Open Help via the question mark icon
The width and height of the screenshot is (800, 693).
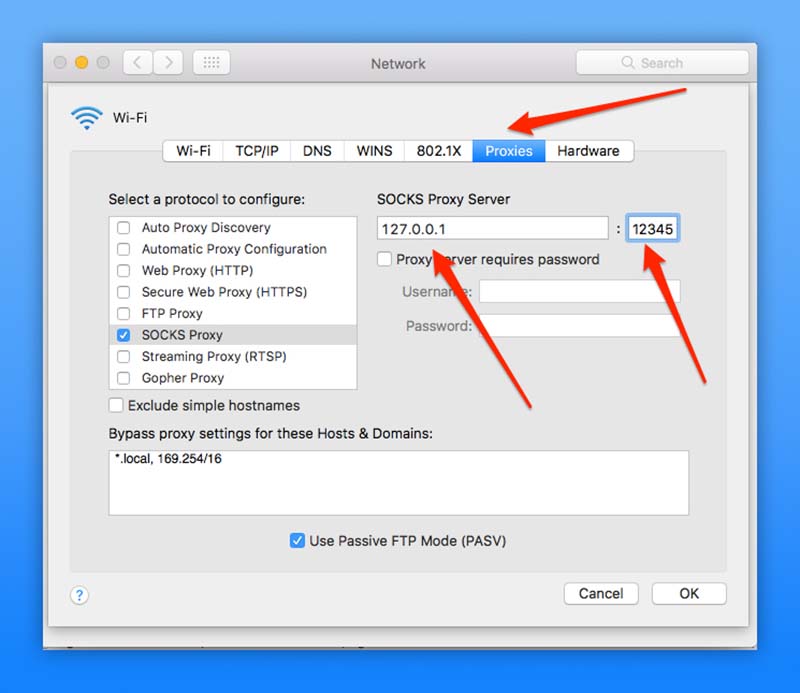(x=79, y=594)
